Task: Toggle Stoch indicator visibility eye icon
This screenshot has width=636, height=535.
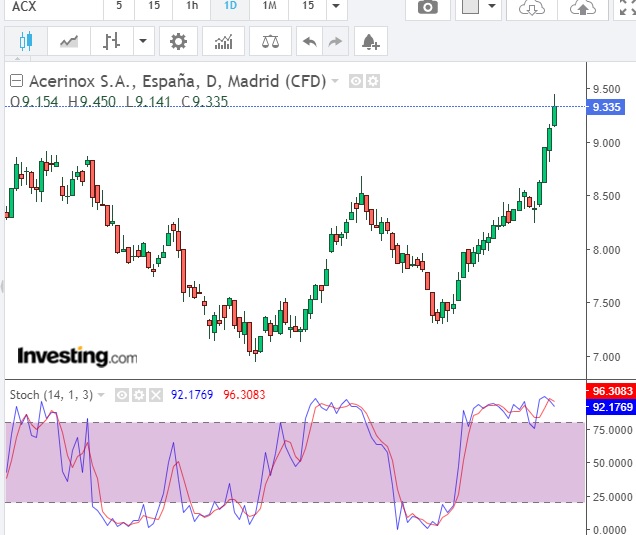Action: [x=122, y=395]
